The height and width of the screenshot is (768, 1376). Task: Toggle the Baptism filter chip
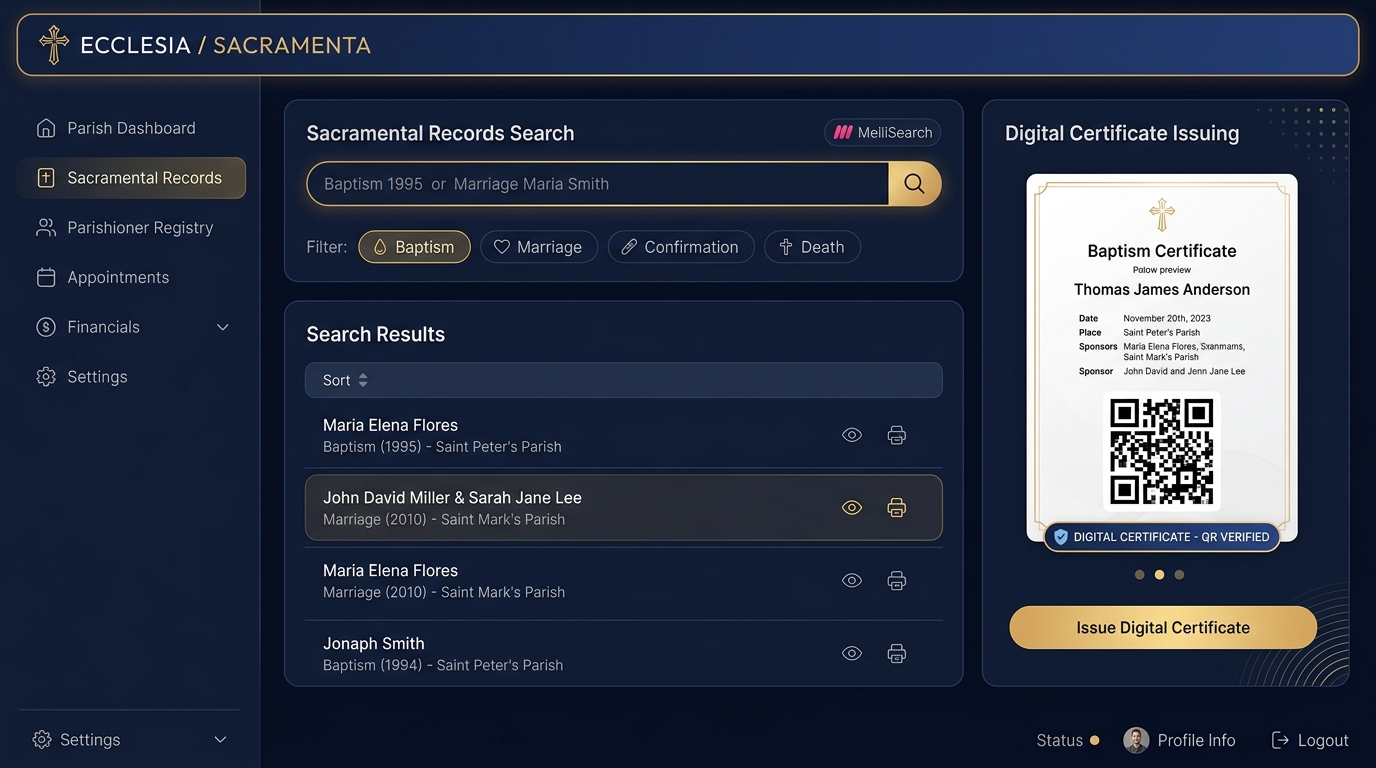[x=414, y=247]
